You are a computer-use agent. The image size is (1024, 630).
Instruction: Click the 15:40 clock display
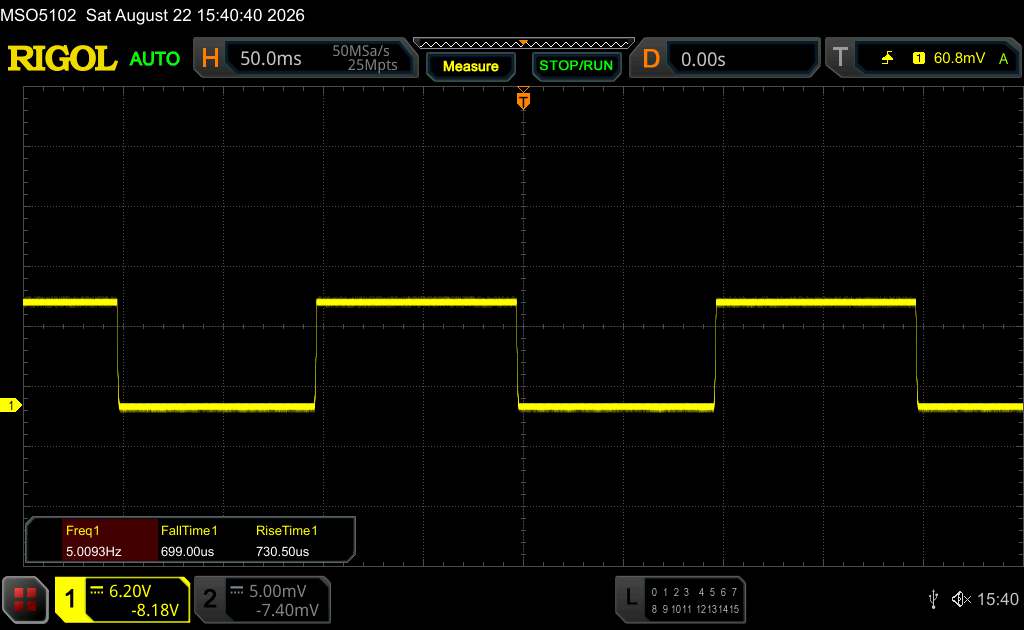tap(997, 599)
